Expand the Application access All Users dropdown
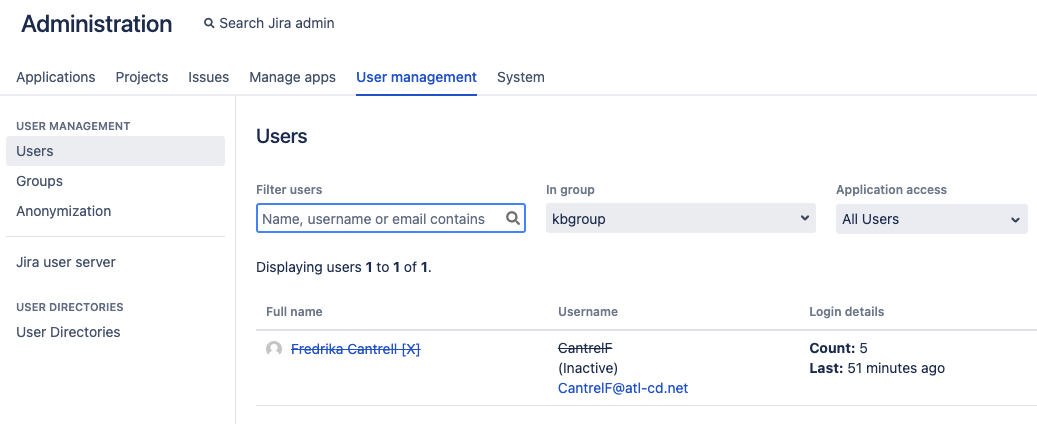 [x=931, y=219]
